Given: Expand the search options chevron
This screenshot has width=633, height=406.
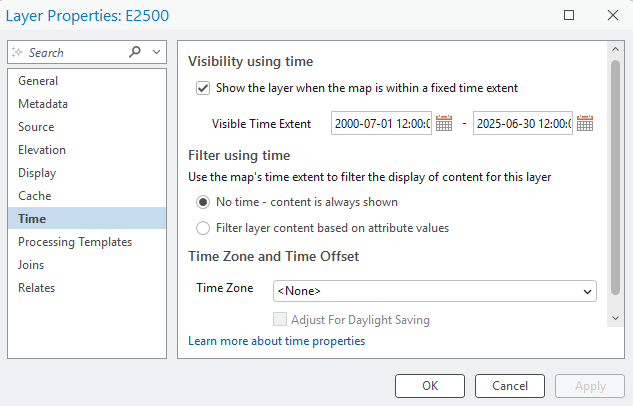Looking at the screenshot, I should [x=155, y=52].
